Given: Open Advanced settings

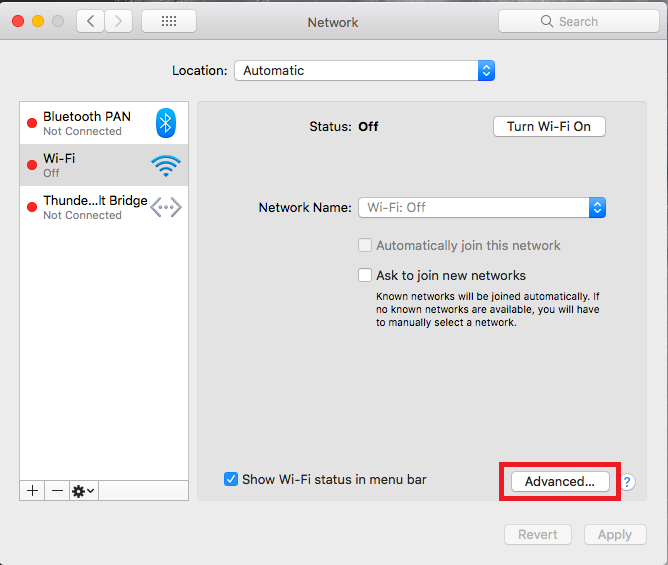Looking at the screenshot, I should pos(560,481).
